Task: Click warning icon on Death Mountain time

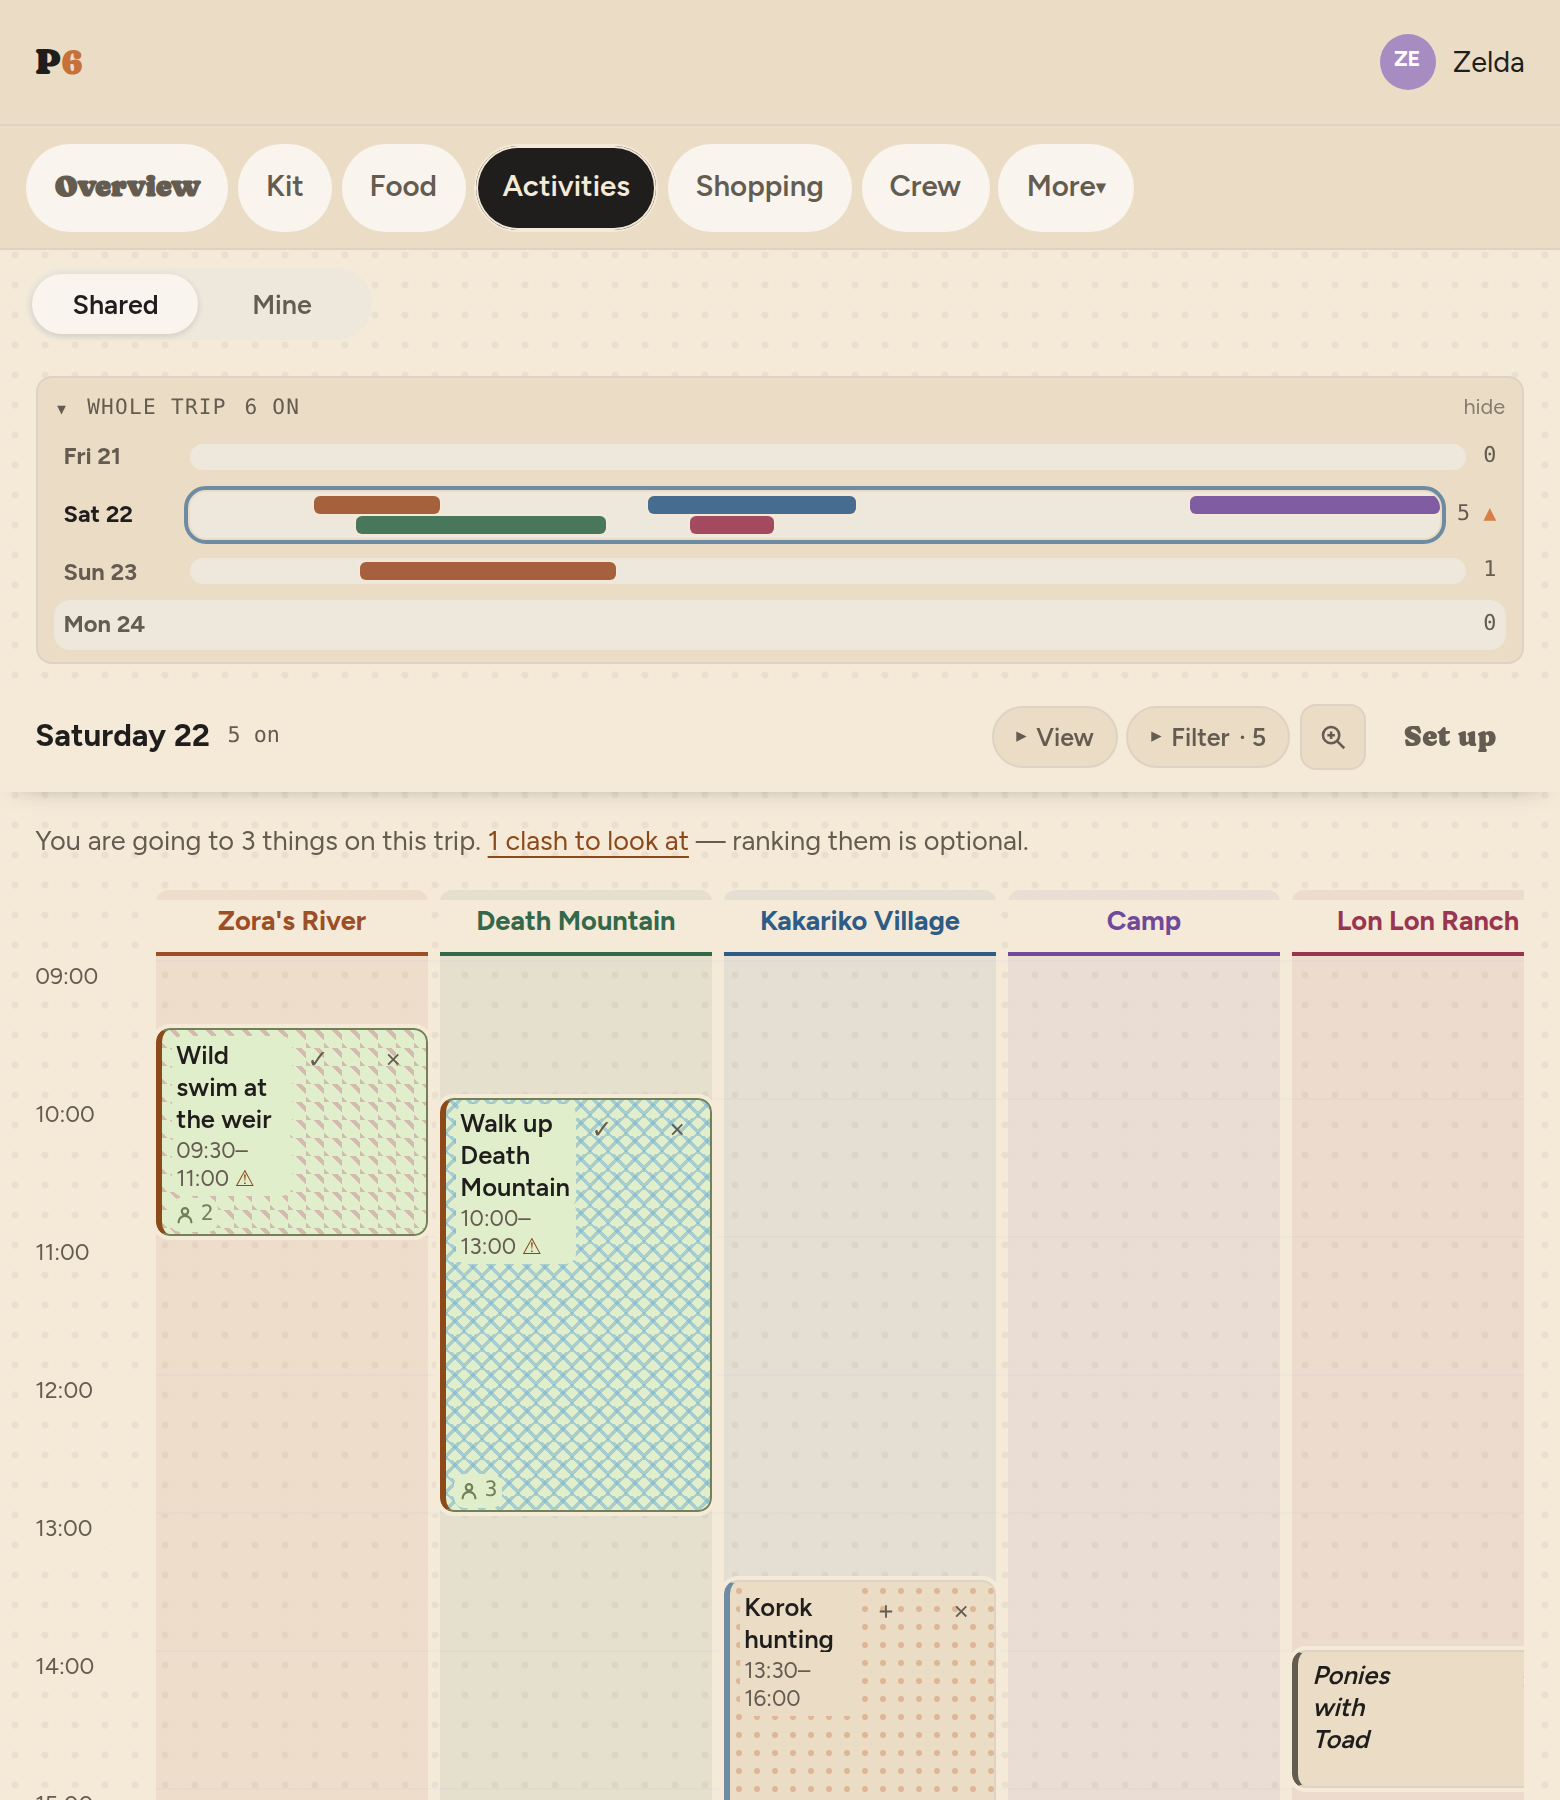Action: 532,1247
